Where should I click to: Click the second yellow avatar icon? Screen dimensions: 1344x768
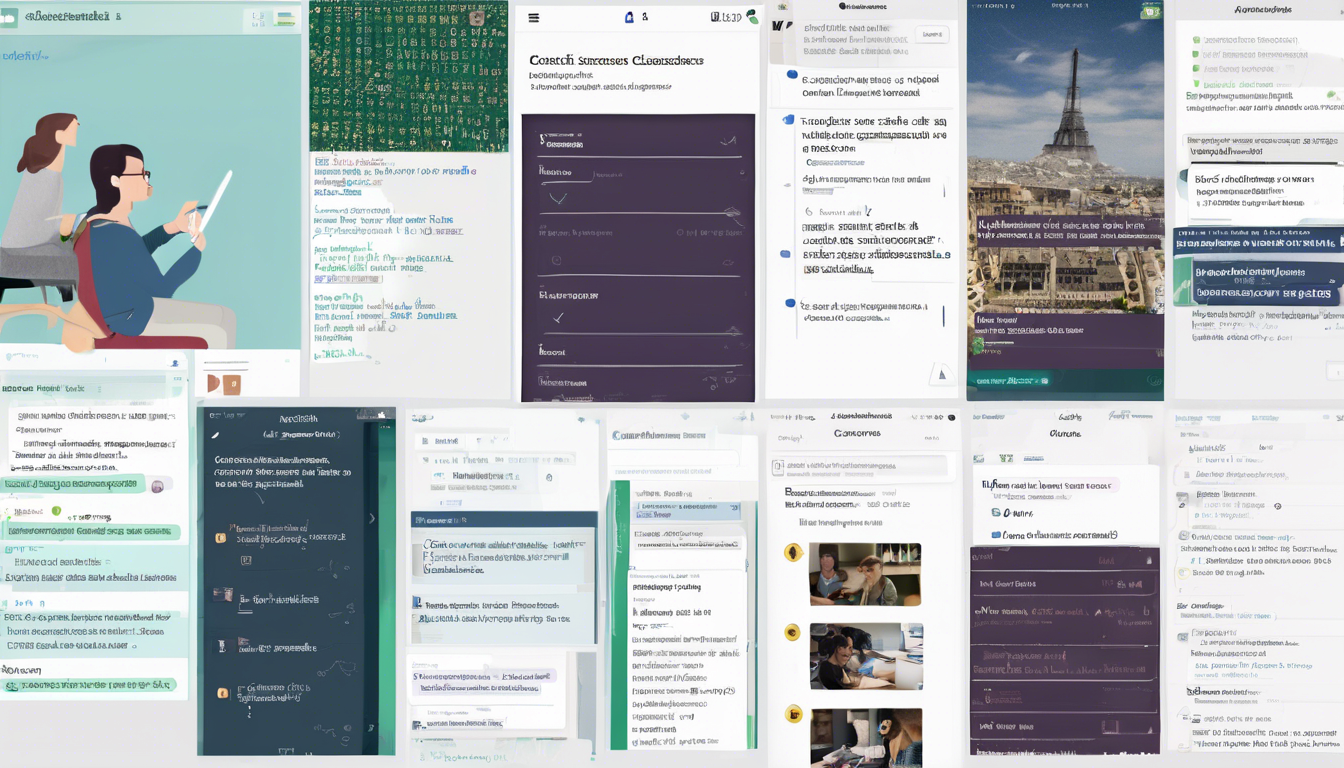pyautogui.click(x=793, y=632)
